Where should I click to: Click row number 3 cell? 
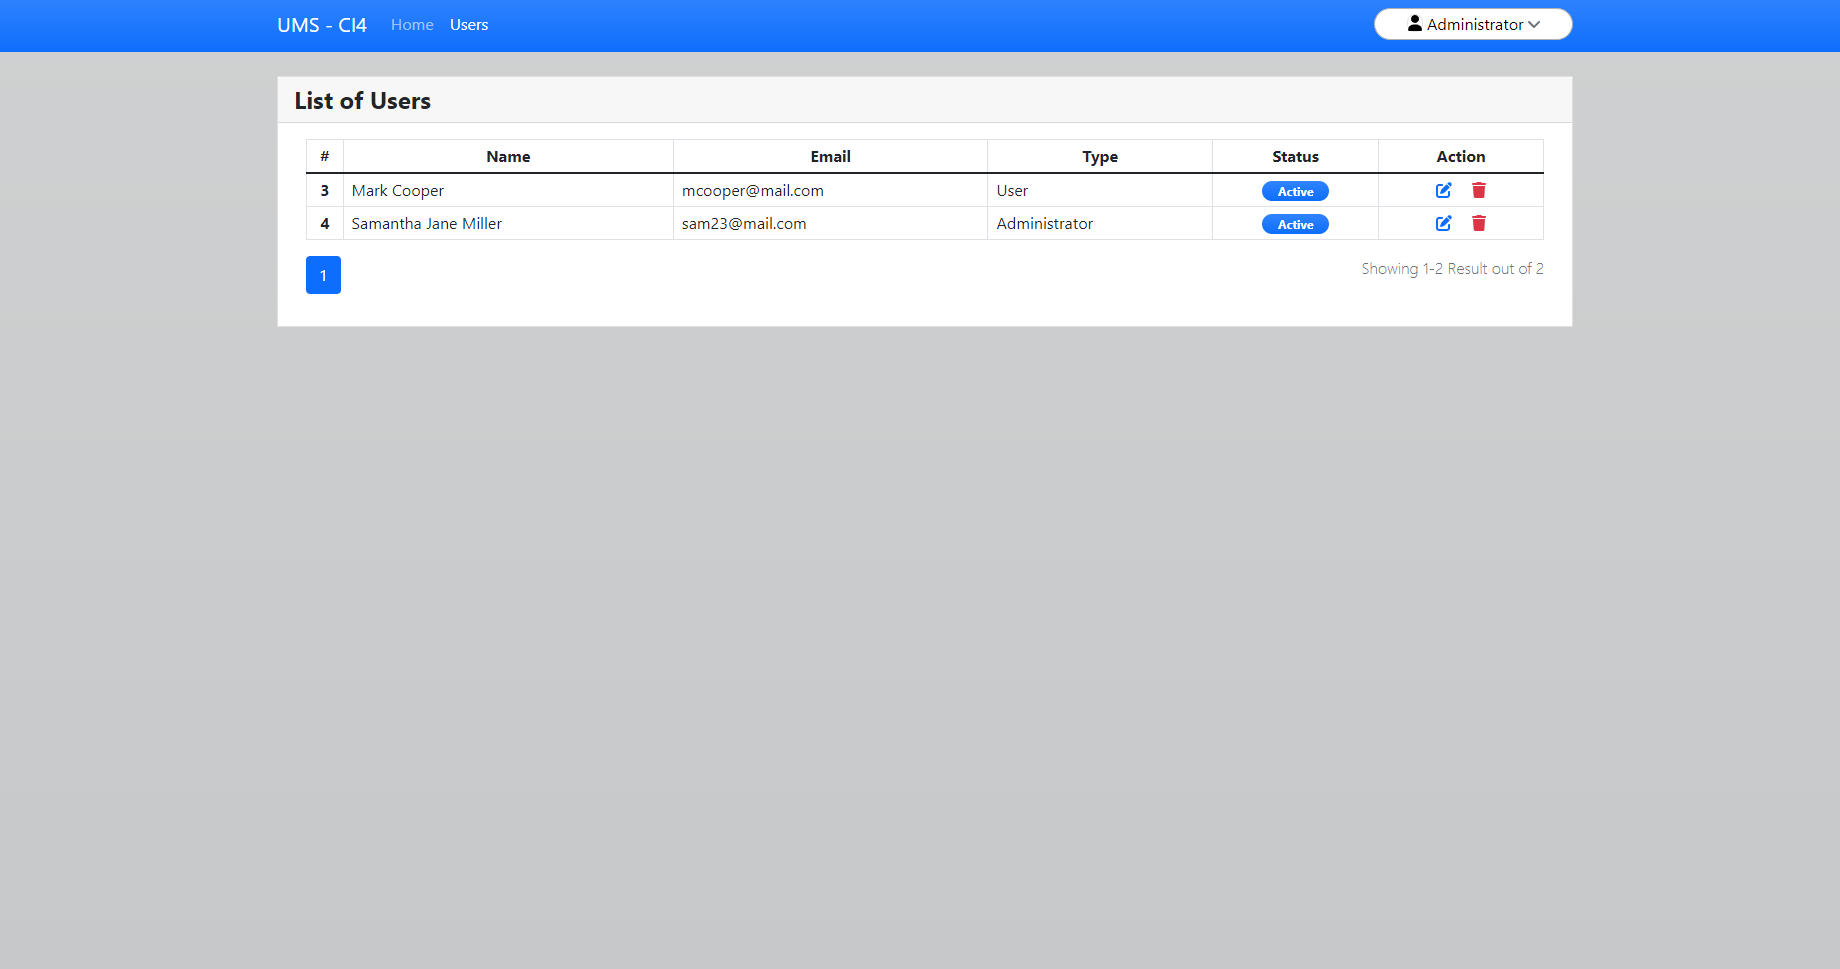325,190
